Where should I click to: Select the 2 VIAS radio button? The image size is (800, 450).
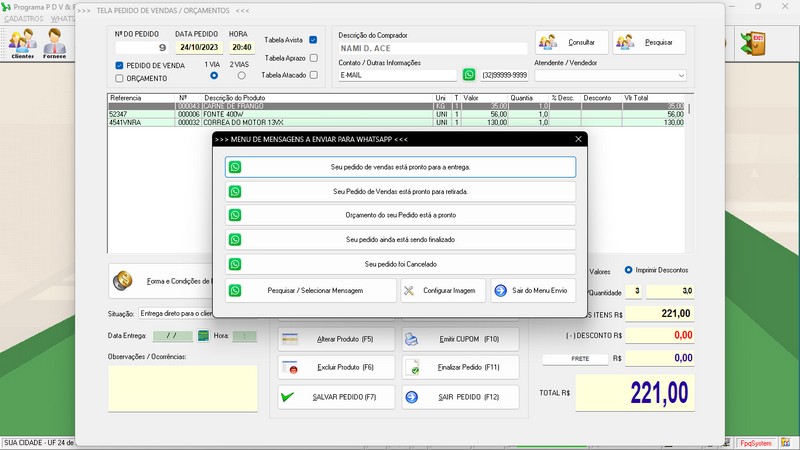pyautogui.click(x=240, y=76)
